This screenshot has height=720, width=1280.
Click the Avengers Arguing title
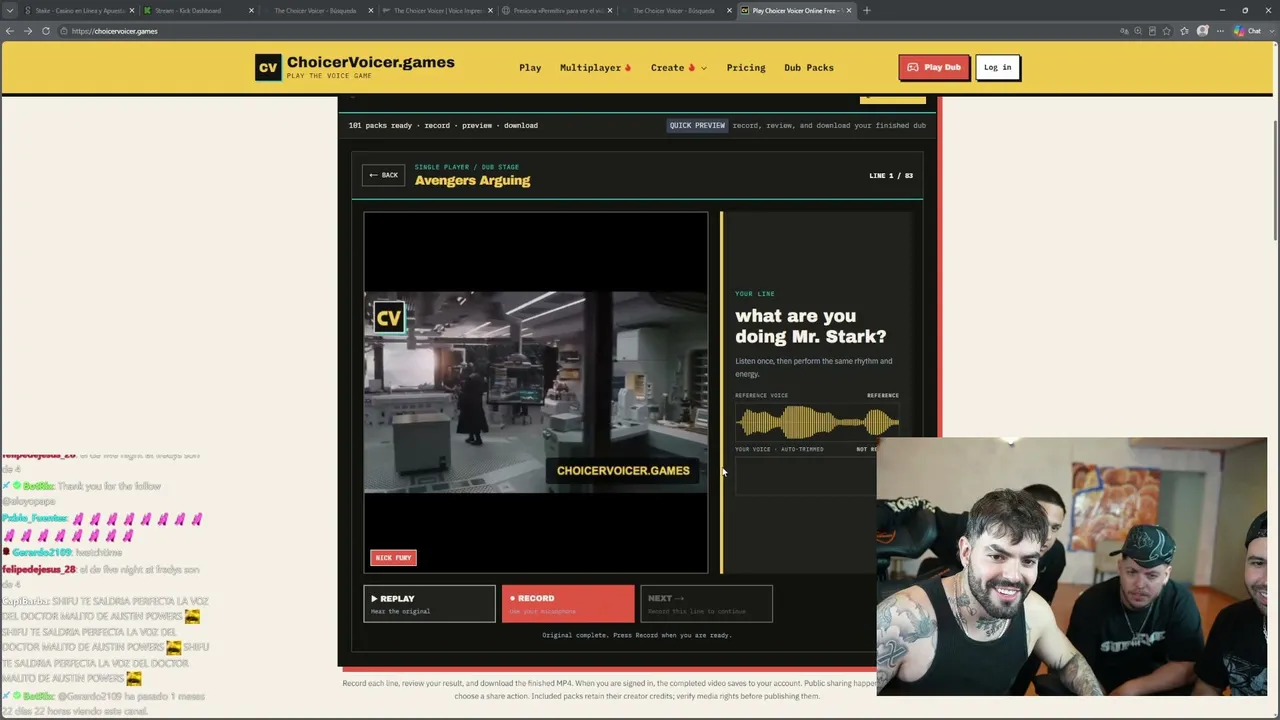coord(472,181)
